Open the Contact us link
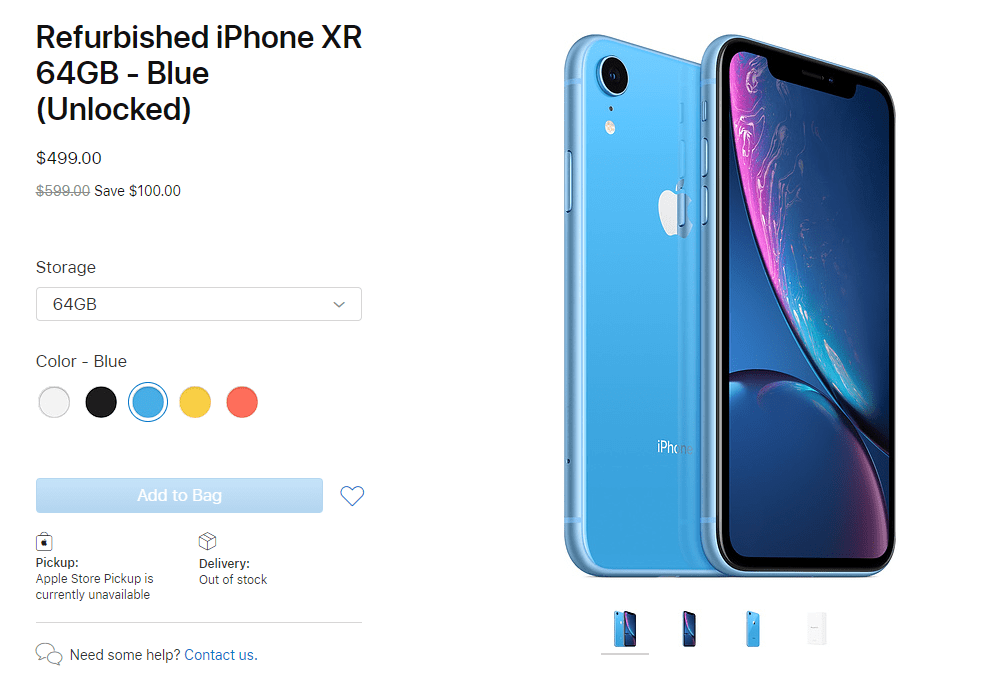Viewport: 1004px width, 689px height. point(221,655)
